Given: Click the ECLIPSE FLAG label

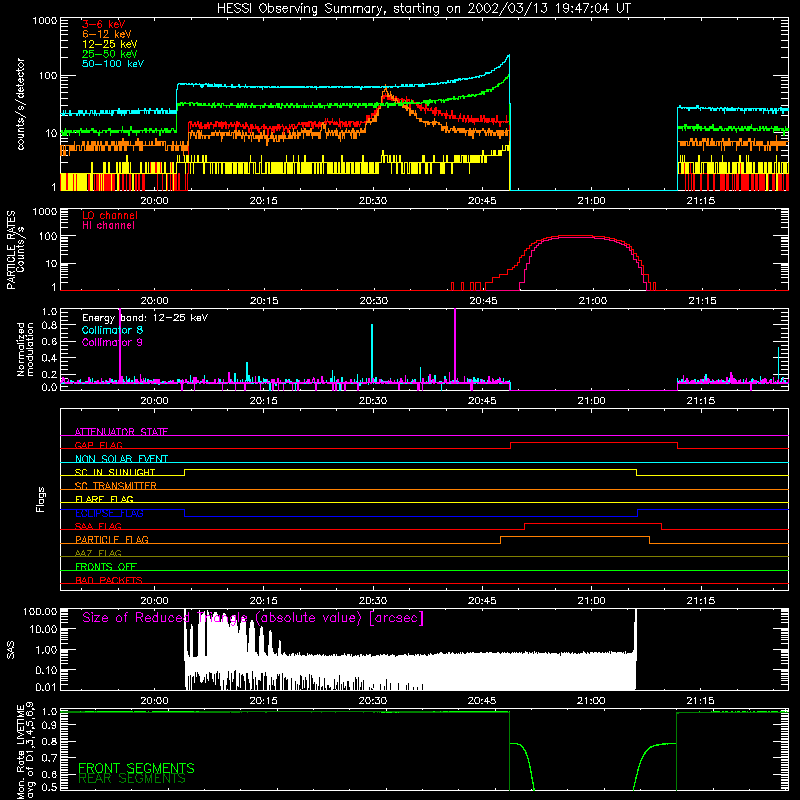Looking at the screenshot, I should pyautogui.click(x=109, y=513).
